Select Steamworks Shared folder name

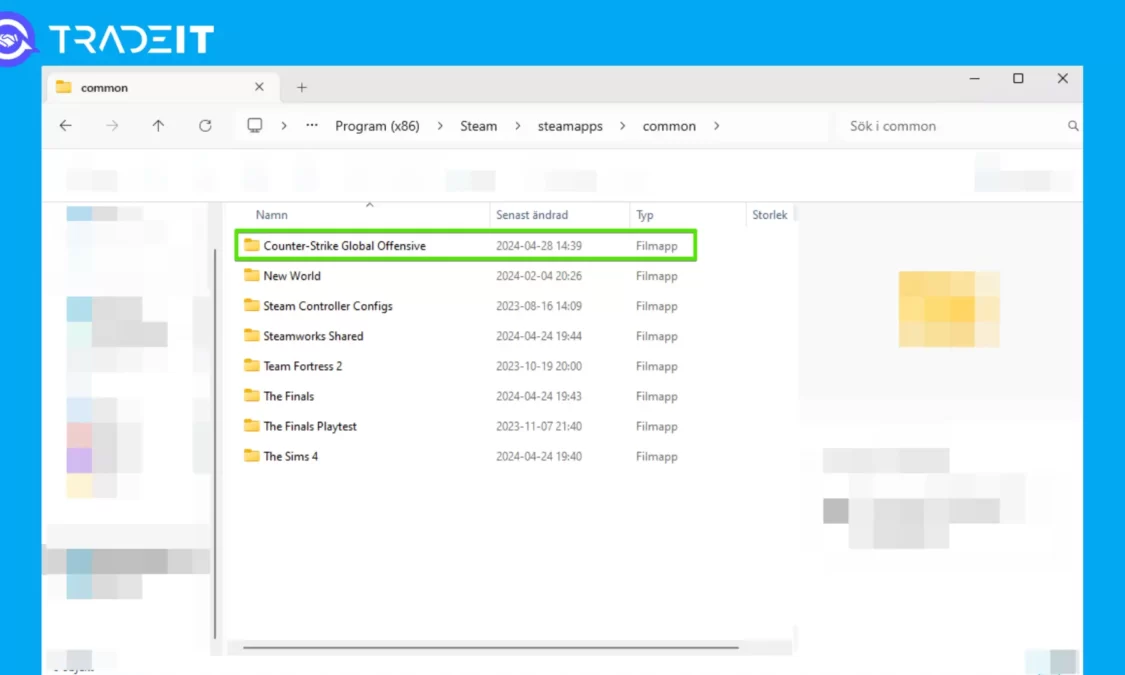[314, 336]
